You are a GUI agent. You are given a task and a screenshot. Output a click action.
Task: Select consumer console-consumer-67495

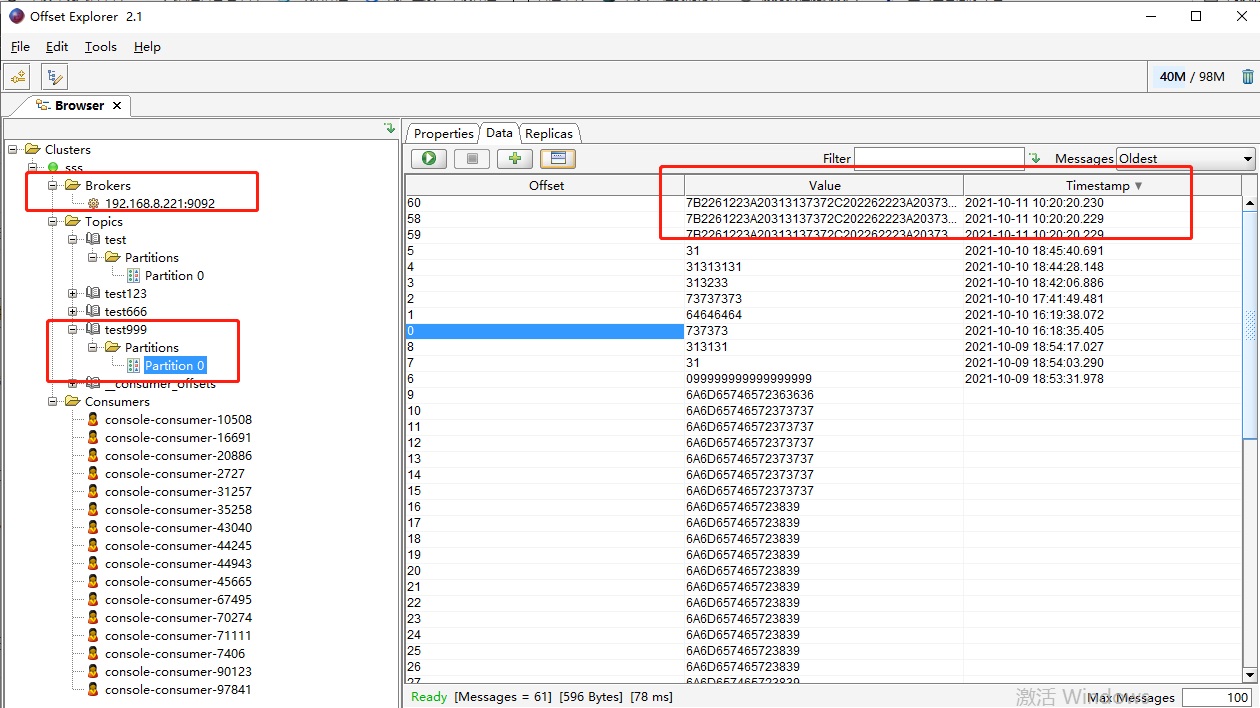tap(178, 599)
